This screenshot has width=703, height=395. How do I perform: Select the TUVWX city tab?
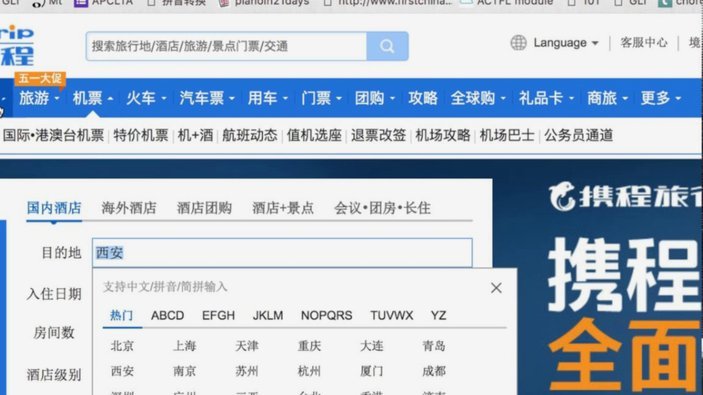[391, 315]
